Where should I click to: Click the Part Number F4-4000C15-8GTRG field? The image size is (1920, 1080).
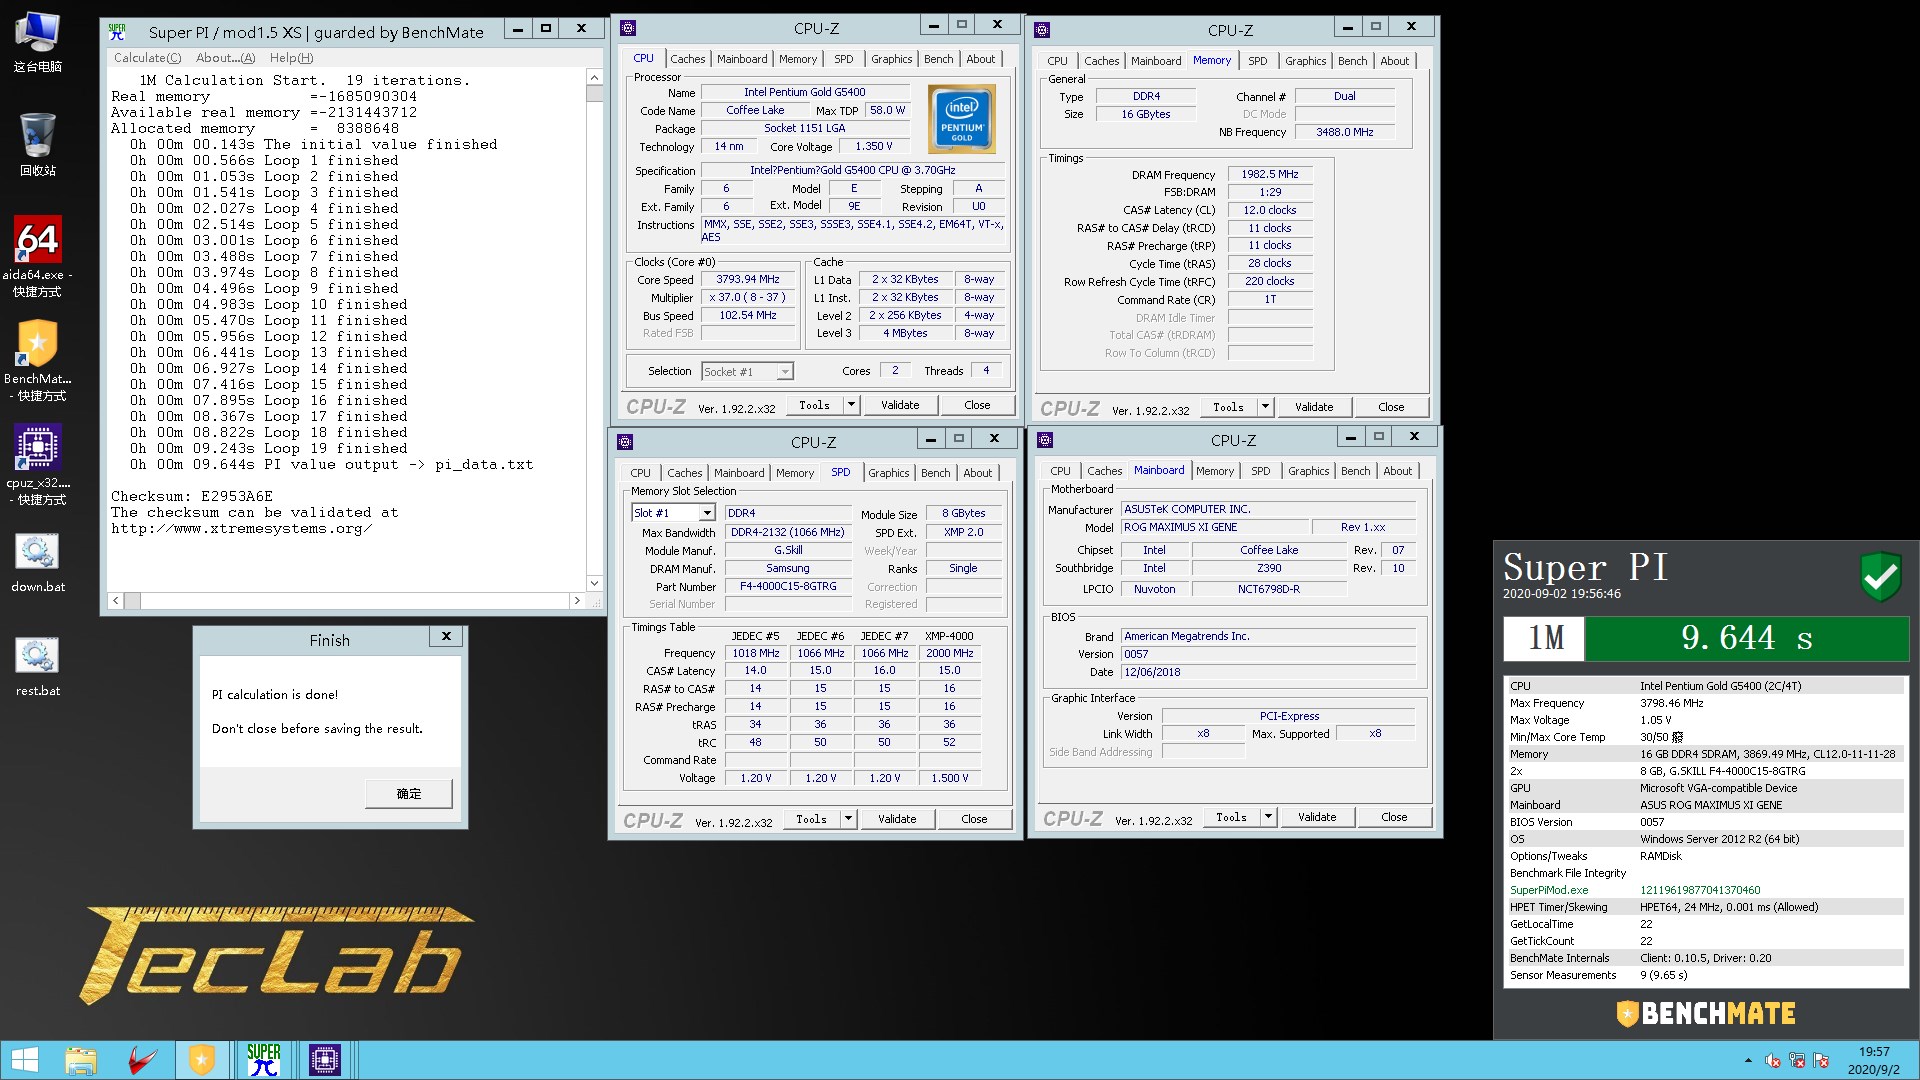[788, 587]
